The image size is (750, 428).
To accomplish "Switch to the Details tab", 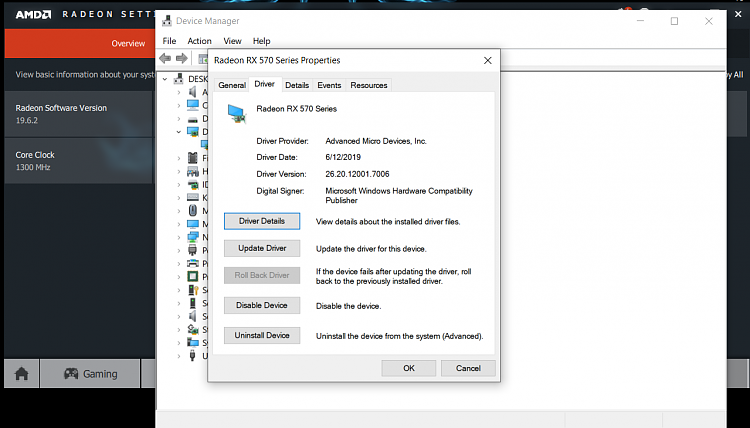I will point(297,85).
